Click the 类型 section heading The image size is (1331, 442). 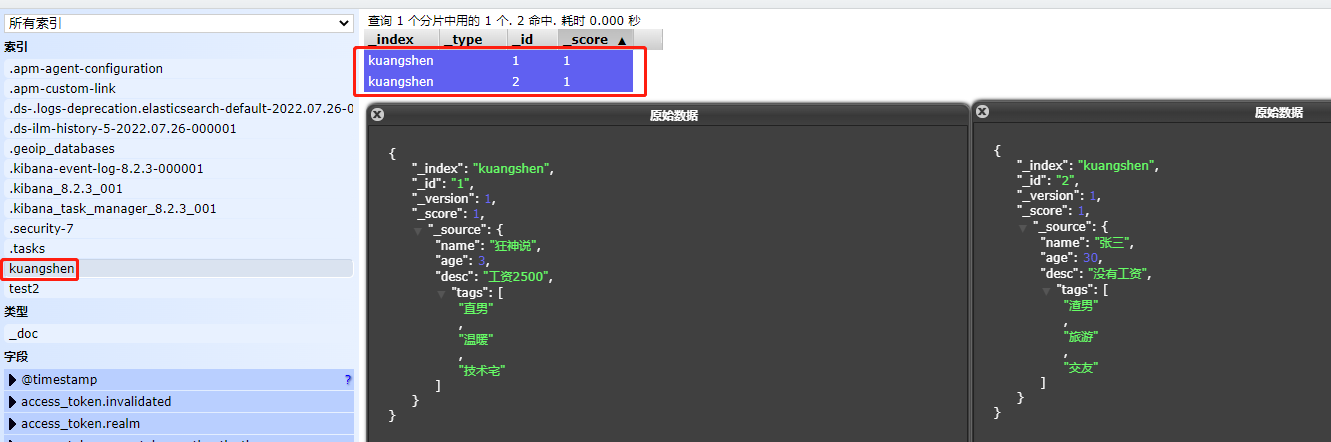coord(16,312)
